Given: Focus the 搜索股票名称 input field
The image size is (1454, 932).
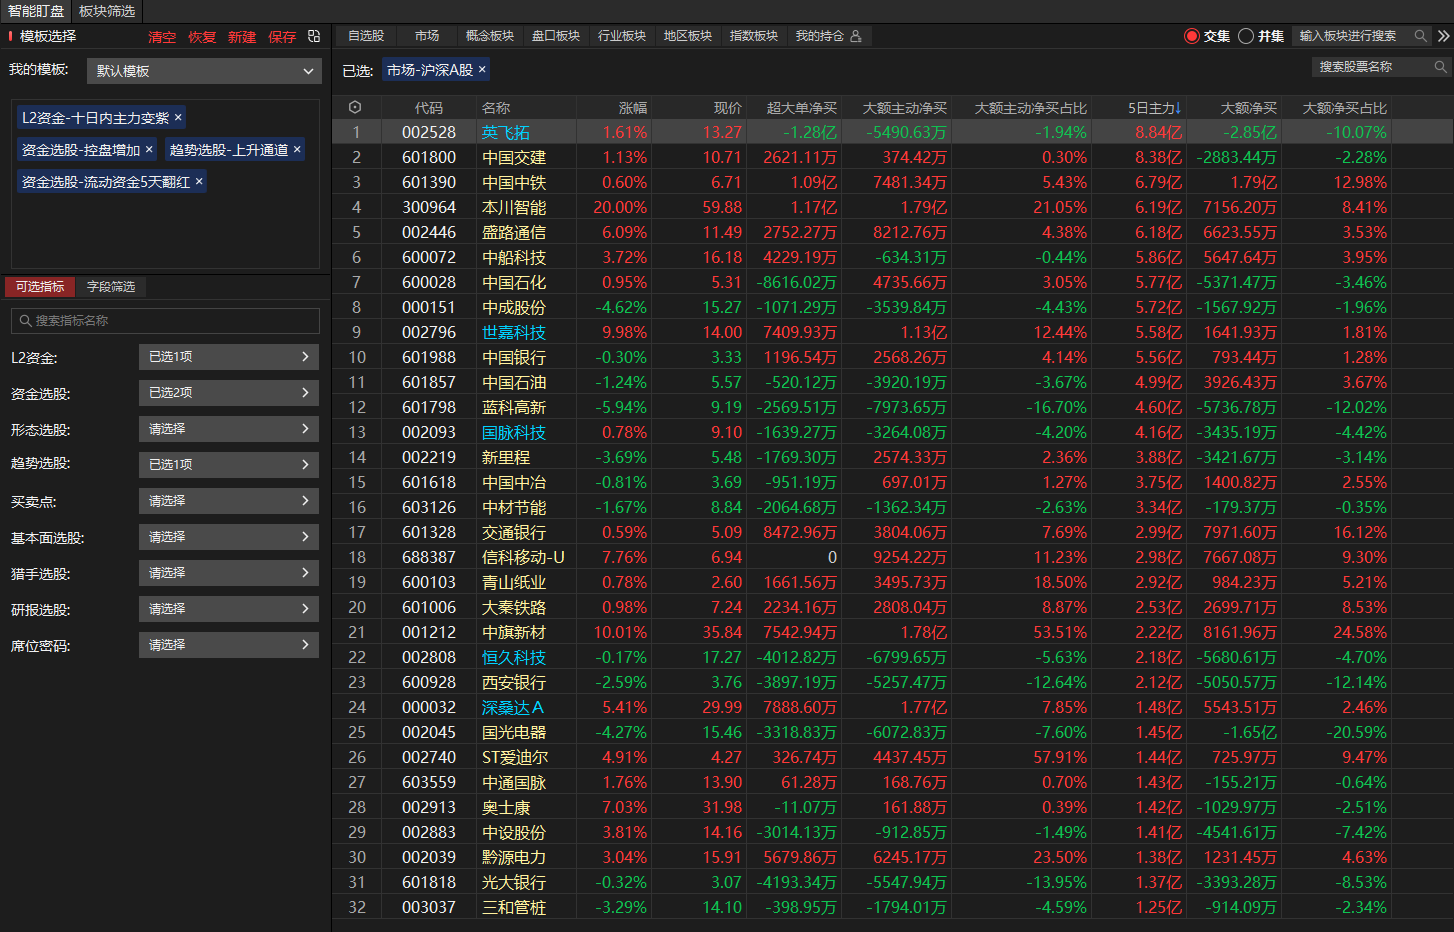Looking at the screenshot, I should pos(1381,67).
